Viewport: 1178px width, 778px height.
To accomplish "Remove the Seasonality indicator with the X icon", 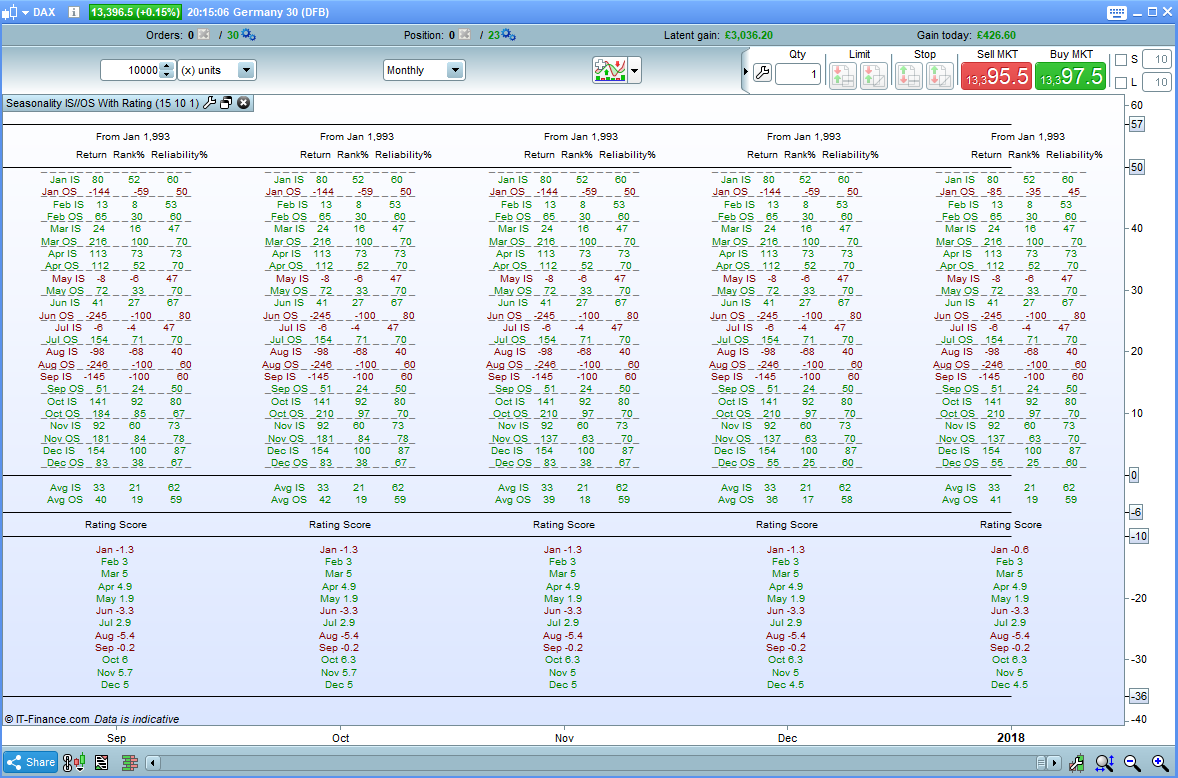I will (x=243, y=103).
